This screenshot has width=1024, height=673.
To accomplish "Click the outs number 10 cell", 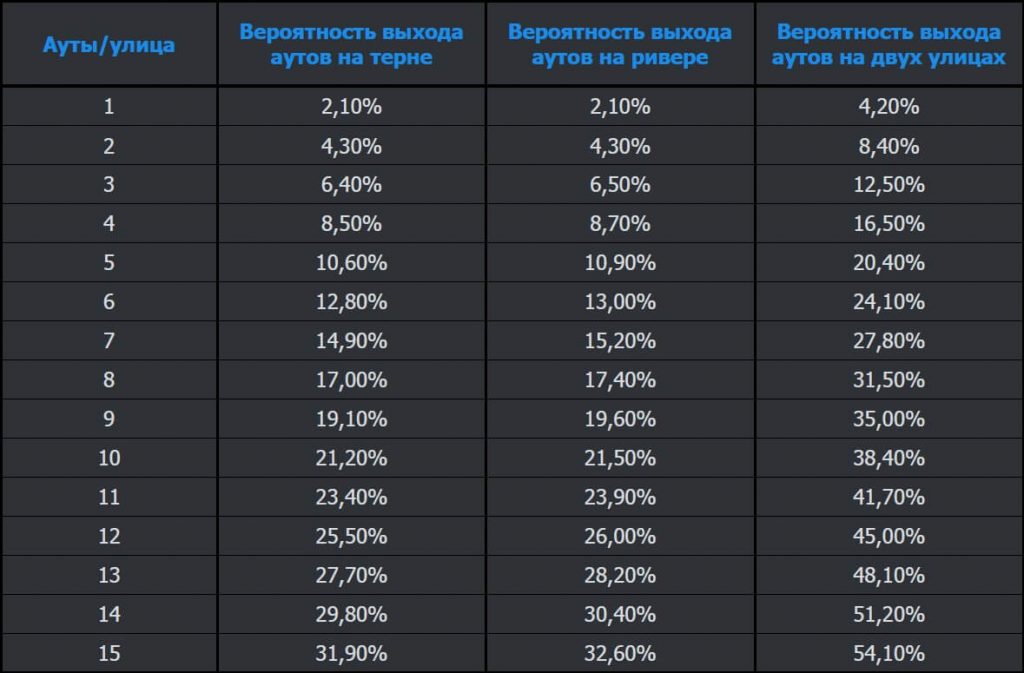I will click(109, 458).
